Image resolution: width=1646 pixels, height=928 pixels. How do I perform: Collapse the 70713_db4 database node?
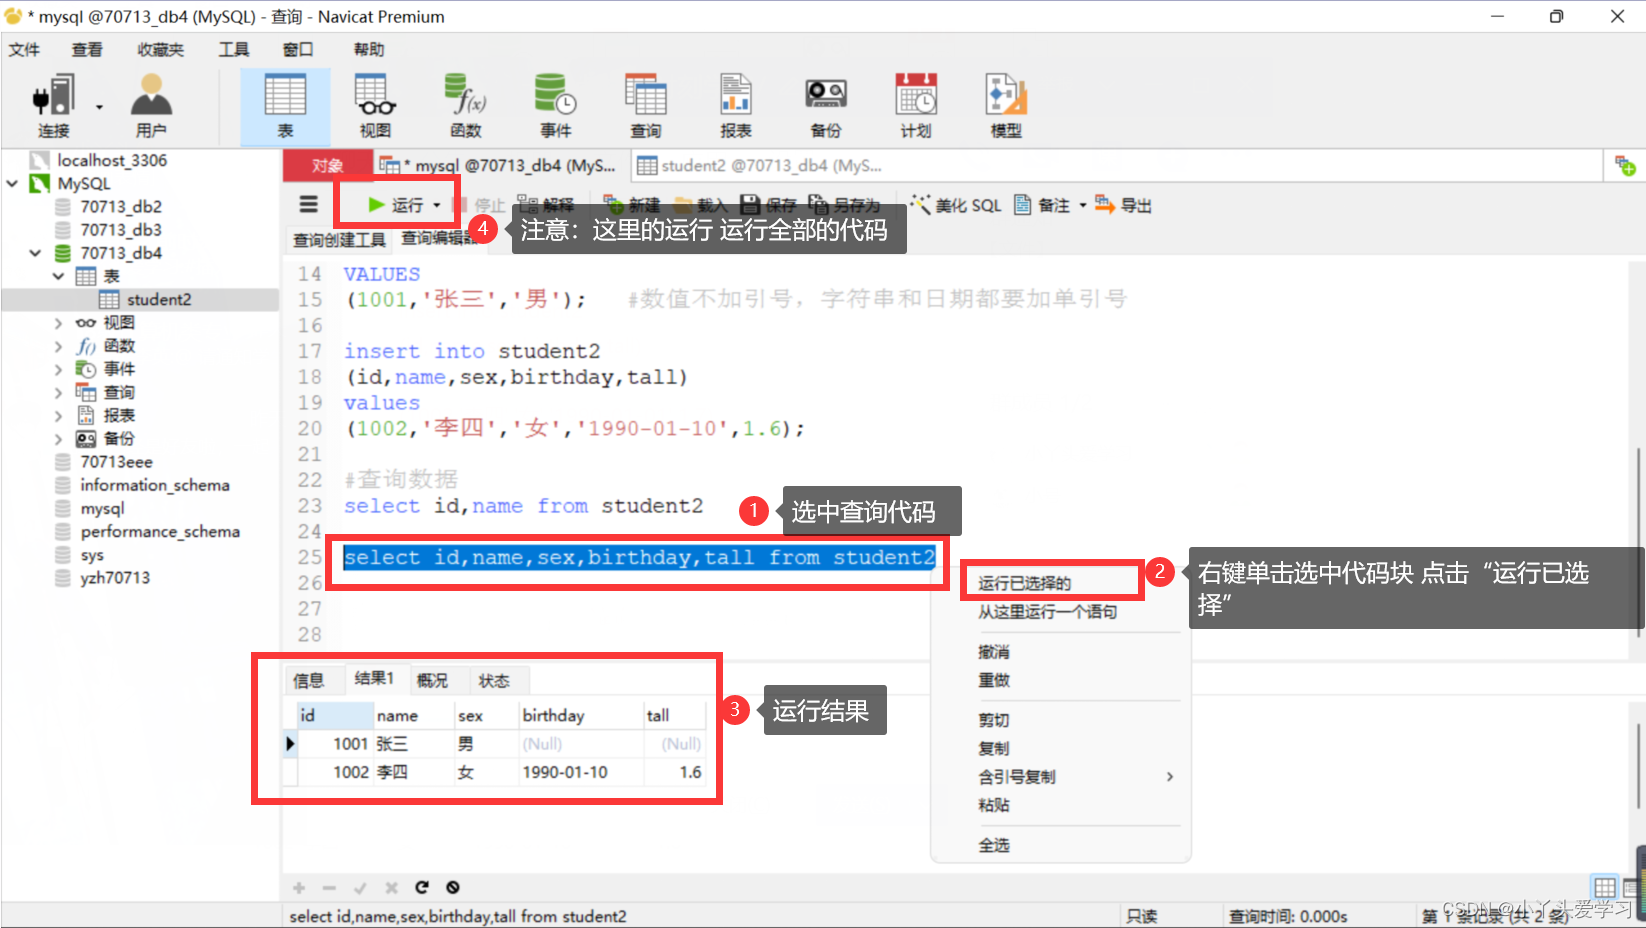point(36,253)
